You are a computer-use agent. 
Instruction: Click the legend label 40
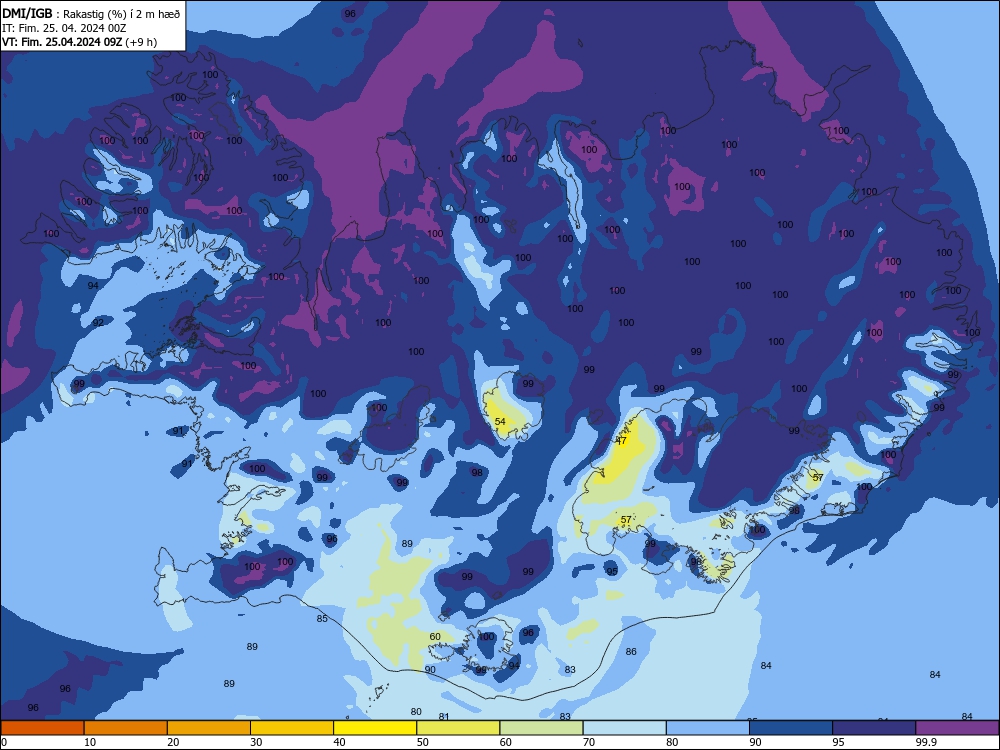[x=339, y=742]
